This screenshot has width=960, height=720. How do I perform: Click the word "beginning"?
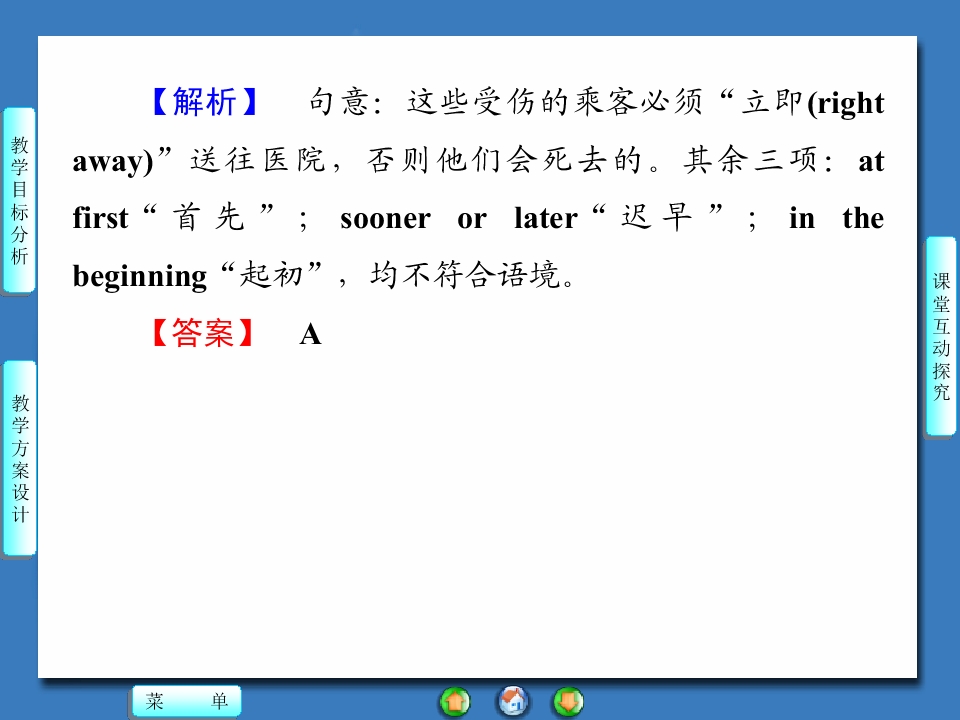click(x=140, y=277)
